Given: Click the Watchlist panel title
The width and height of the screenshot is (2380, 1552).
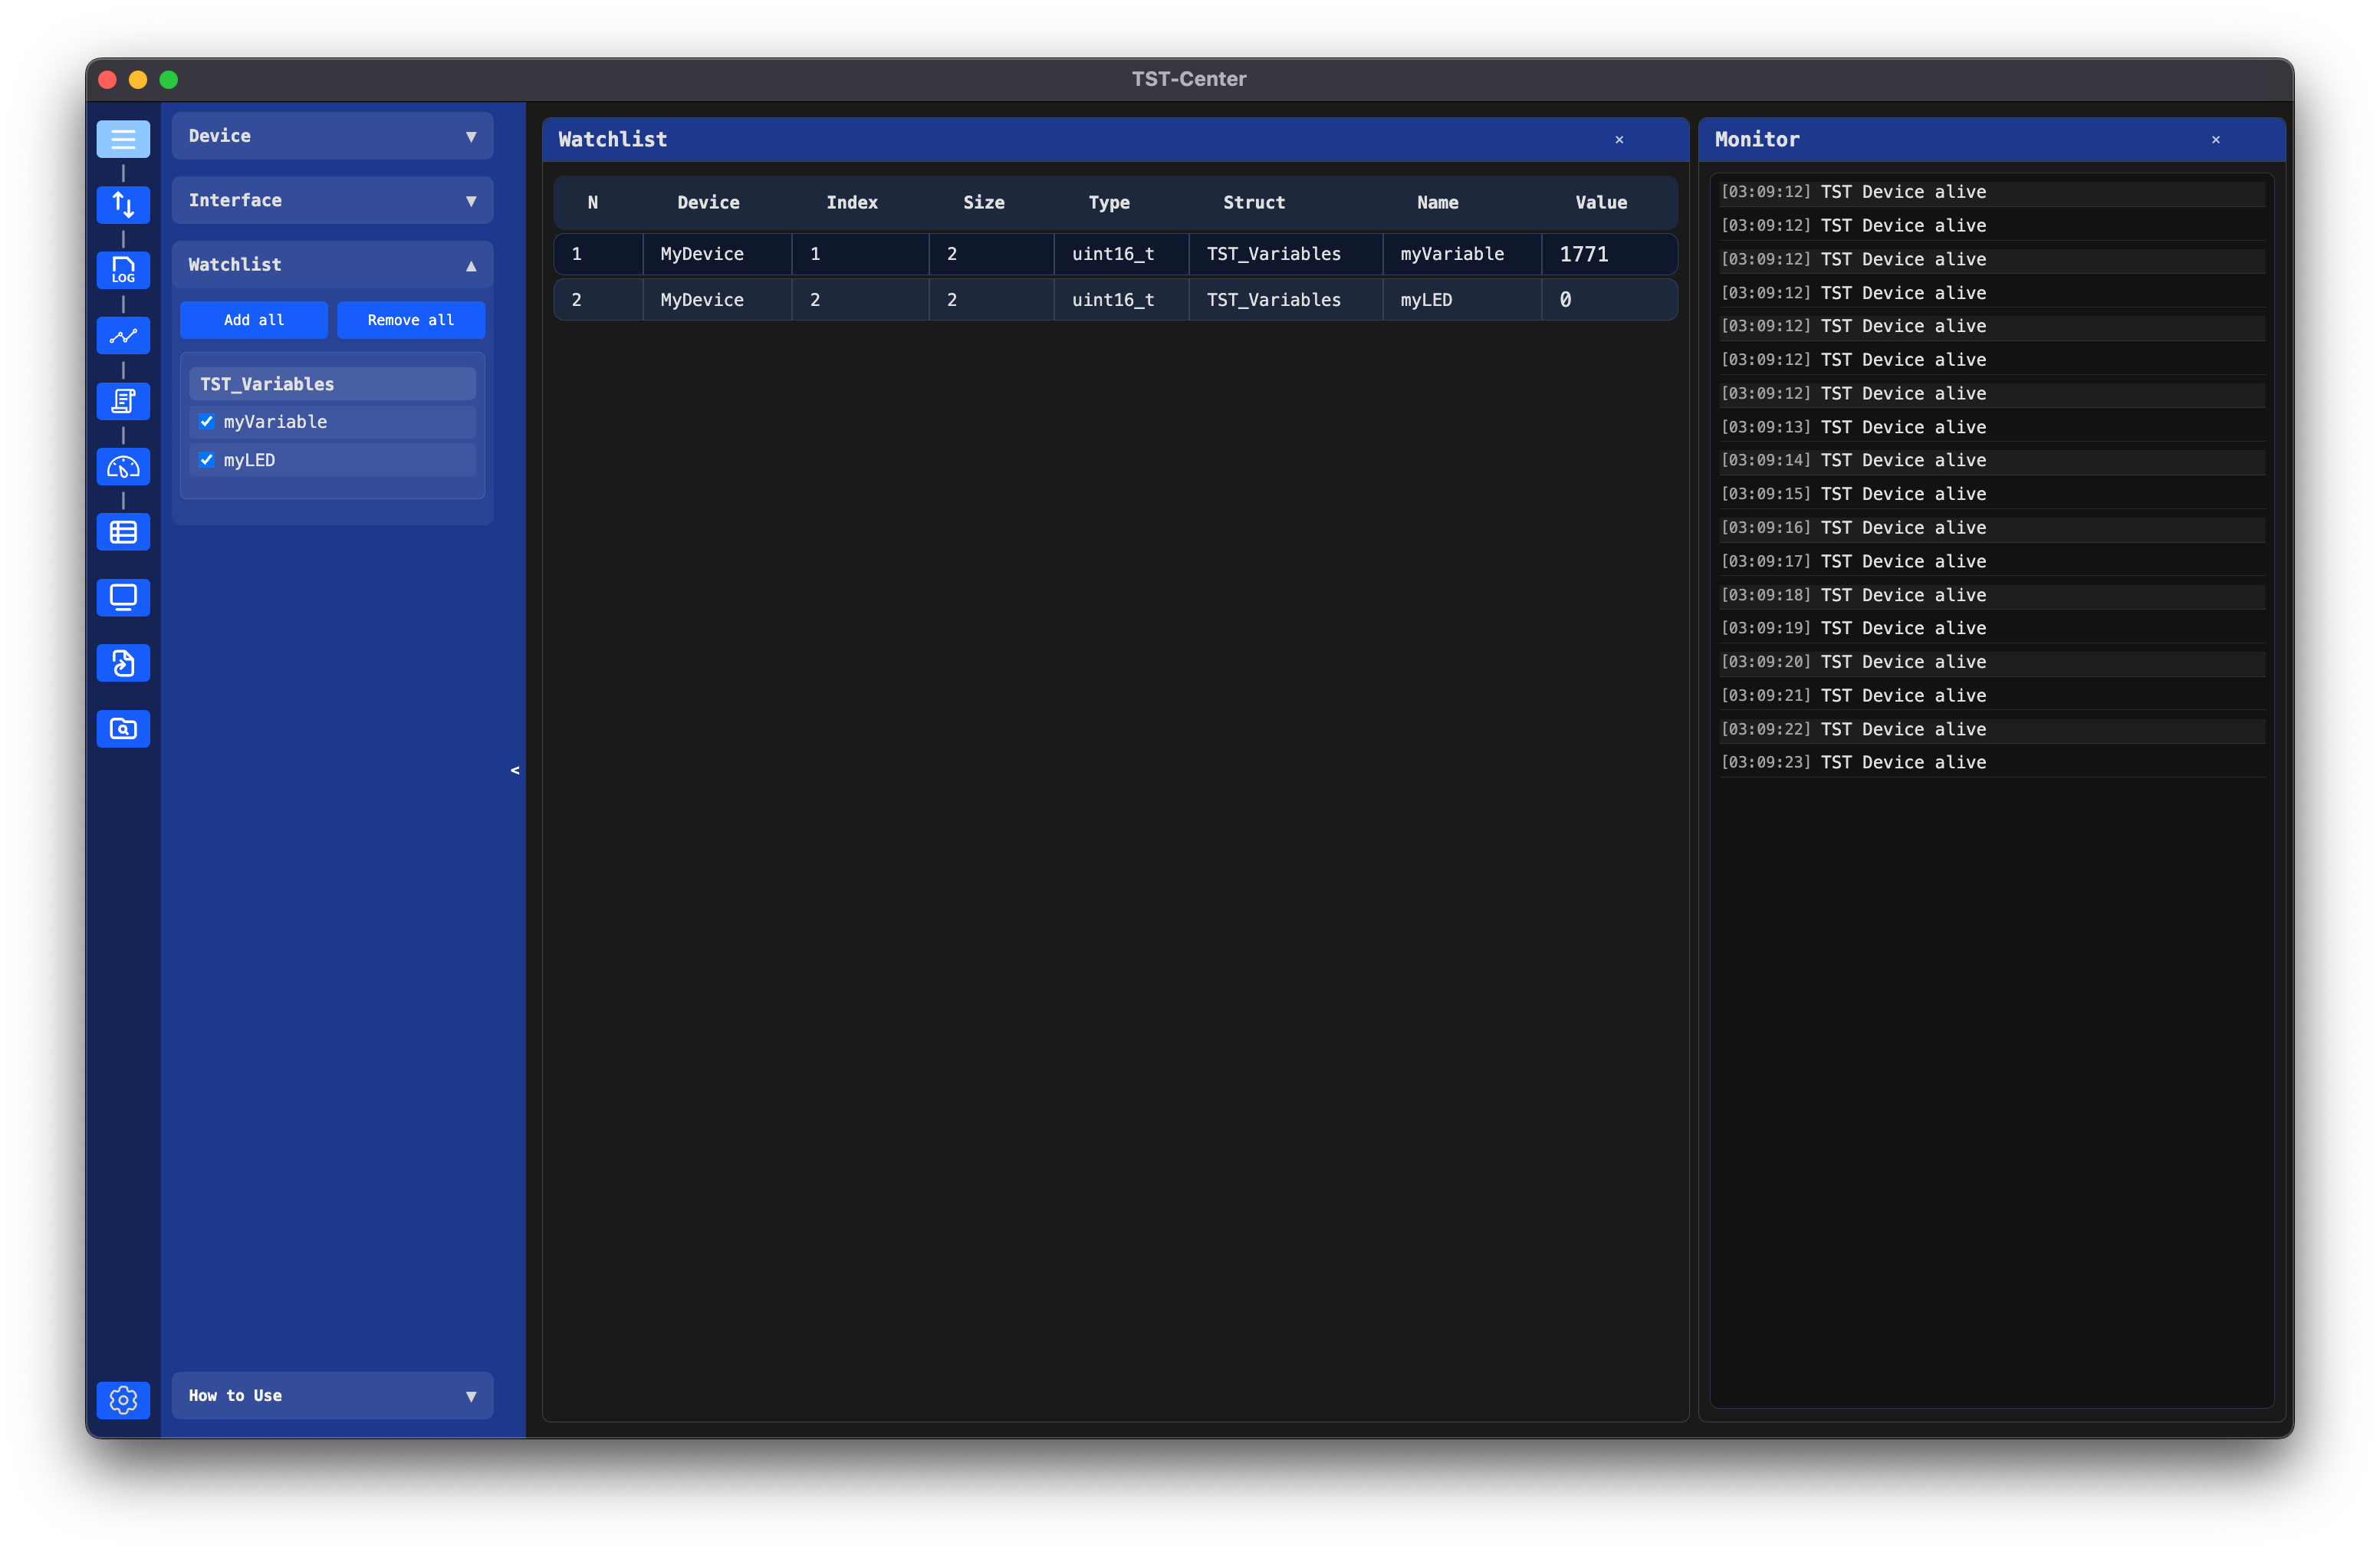Looking at the screenshot, I should (612, 140).
